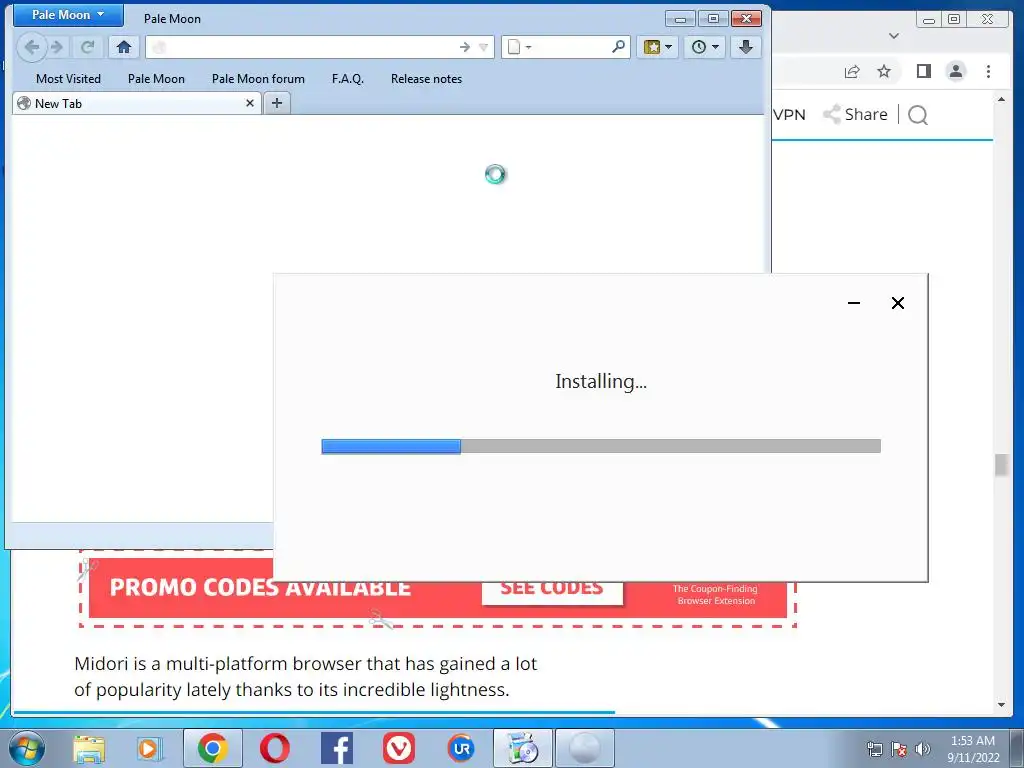Expand Chrome tab search chevron

click(894, 36)
